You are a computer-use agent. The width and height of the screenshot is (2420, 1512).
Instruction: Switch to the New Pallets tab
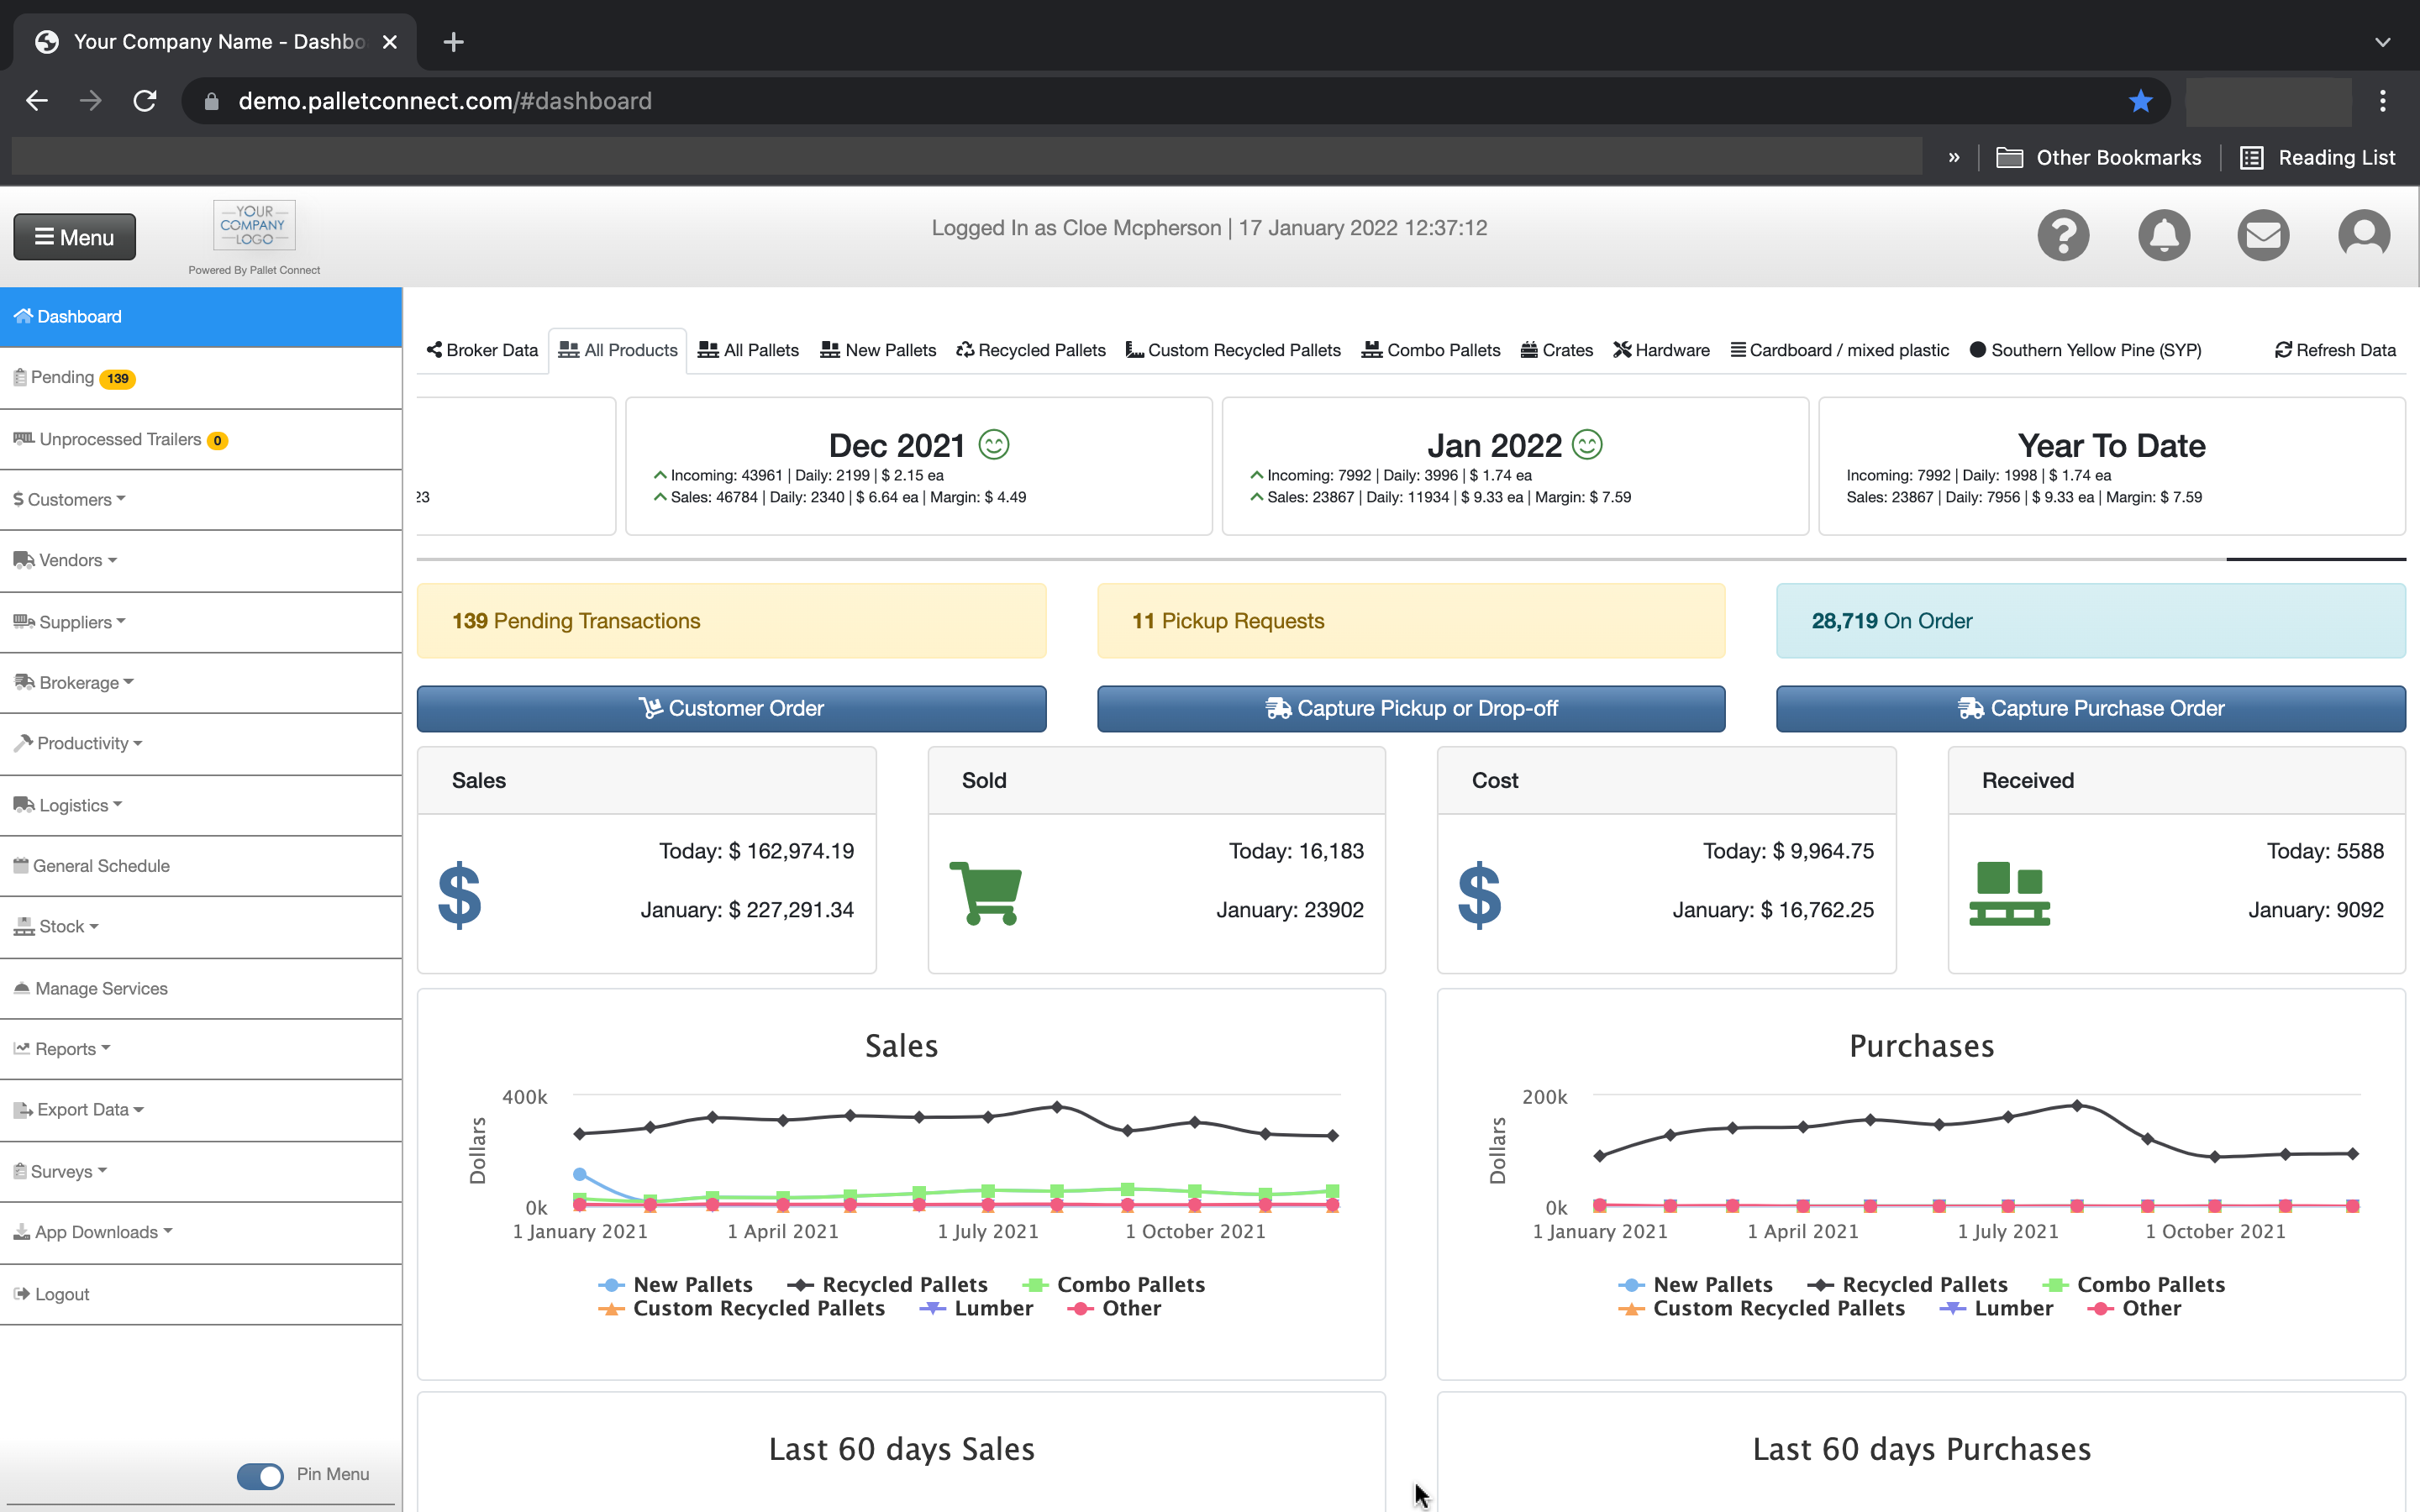pyautogui.click(x=877, y=349)
